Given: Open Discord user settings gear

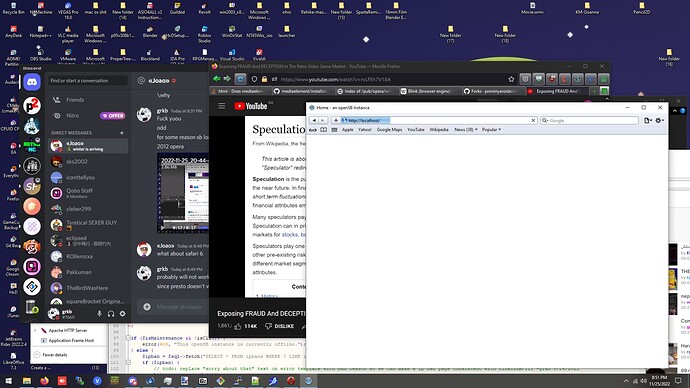Looking at the screenshot, I should tap(122, 314).
